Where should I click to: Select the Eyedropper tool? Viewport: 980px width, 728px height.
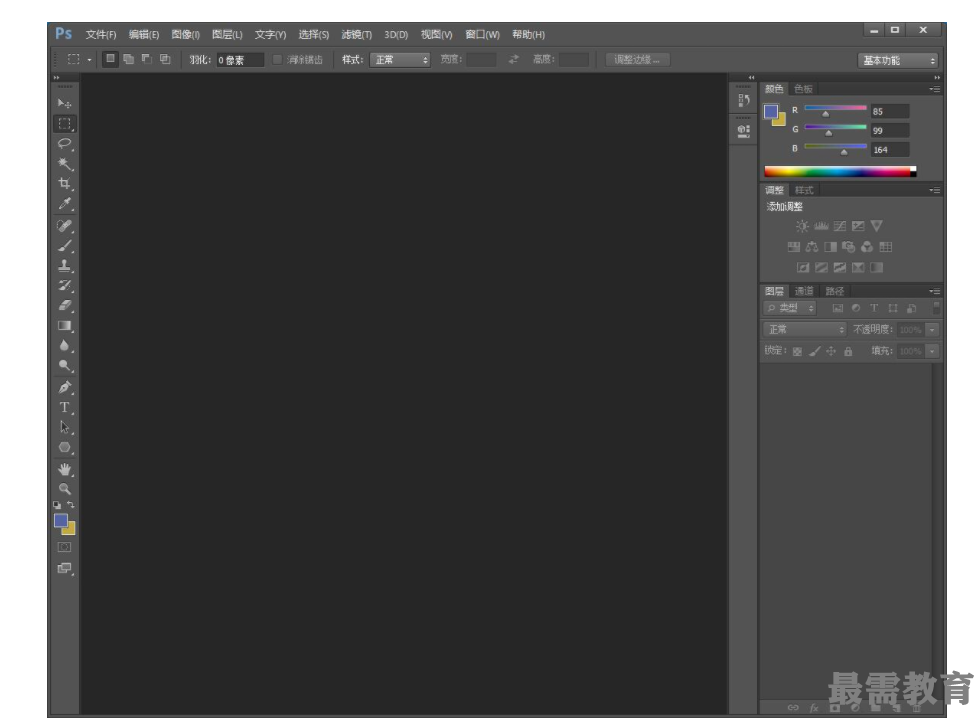[64, 204]
